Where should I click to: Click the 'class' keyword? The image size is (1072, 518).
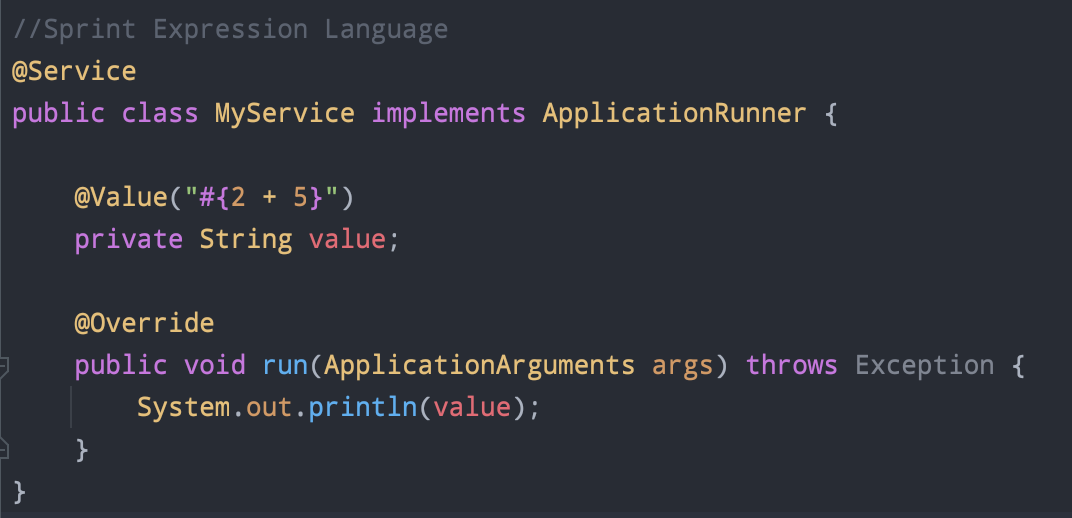[x=160, y=113]
